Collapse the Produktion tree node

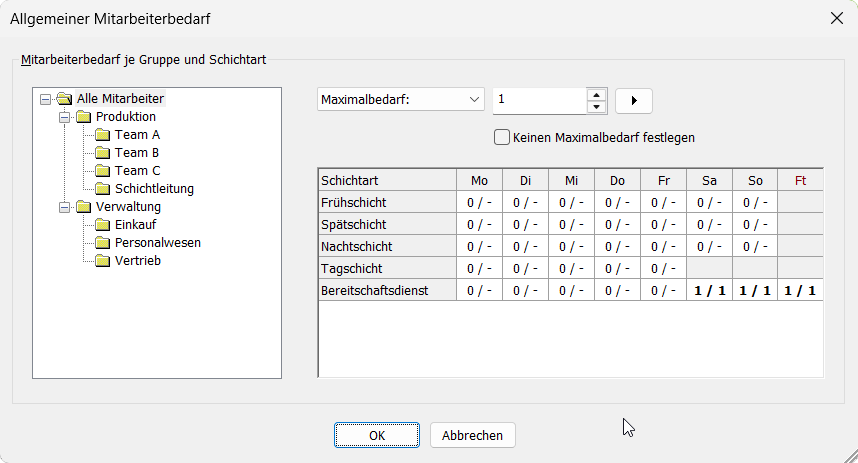[65, 117]
